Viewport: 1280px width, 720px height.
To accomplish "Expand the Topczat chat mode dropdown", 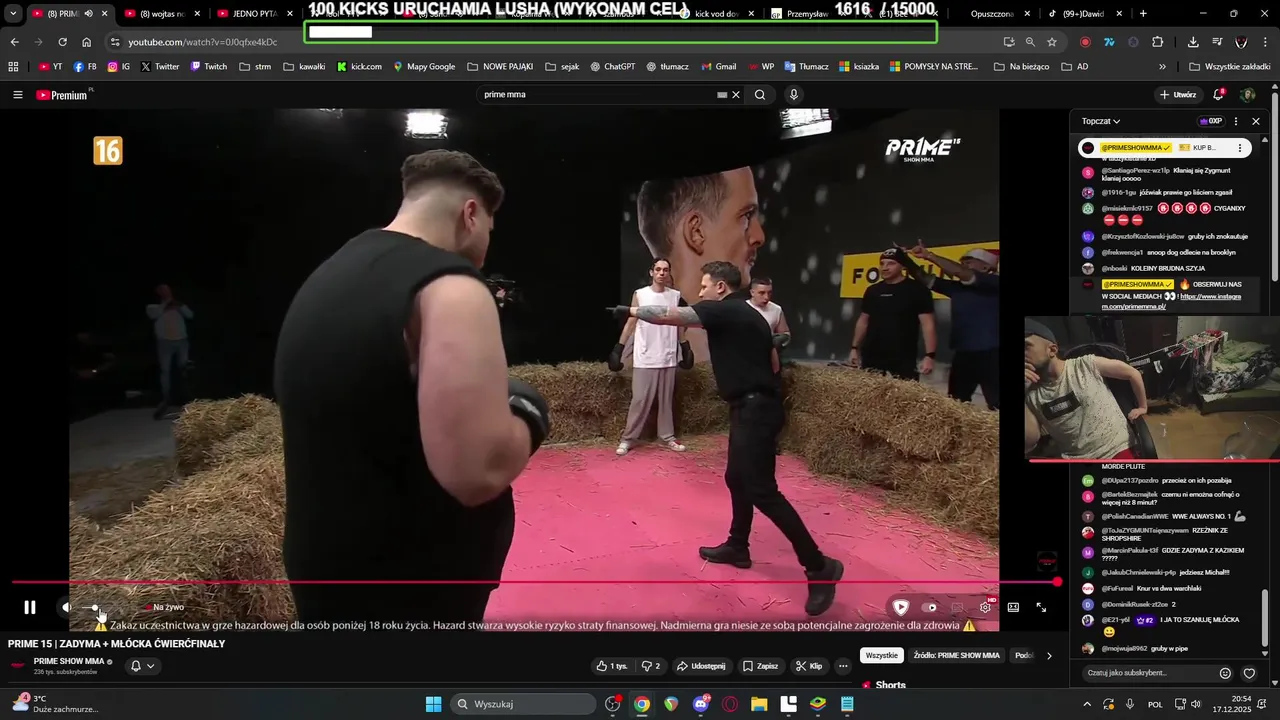I will click(1100, 121).
